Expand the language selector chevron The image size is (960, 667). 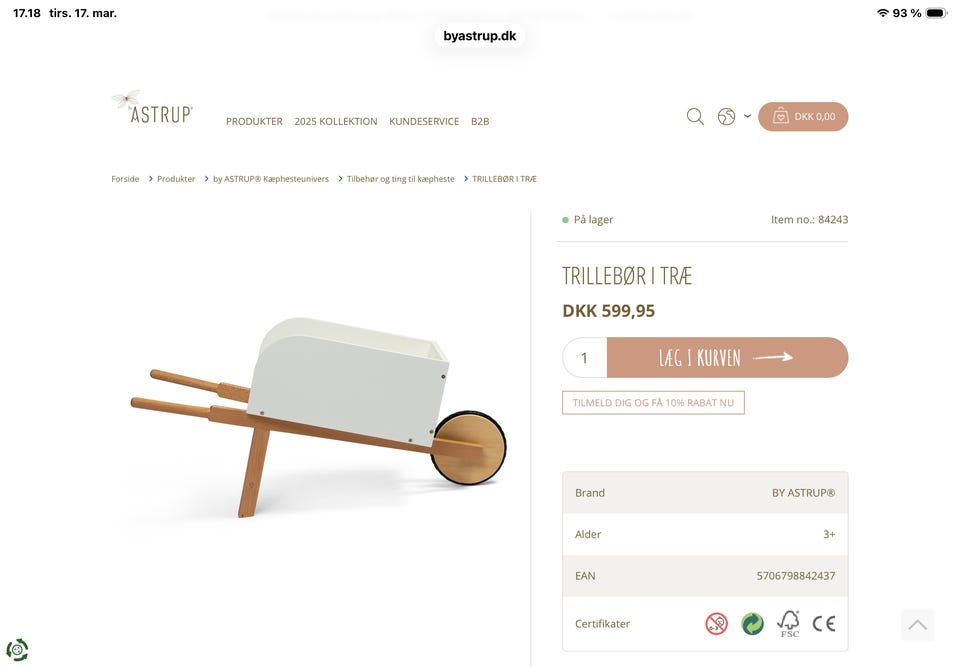pyautogui.click(x=748, y=115)
